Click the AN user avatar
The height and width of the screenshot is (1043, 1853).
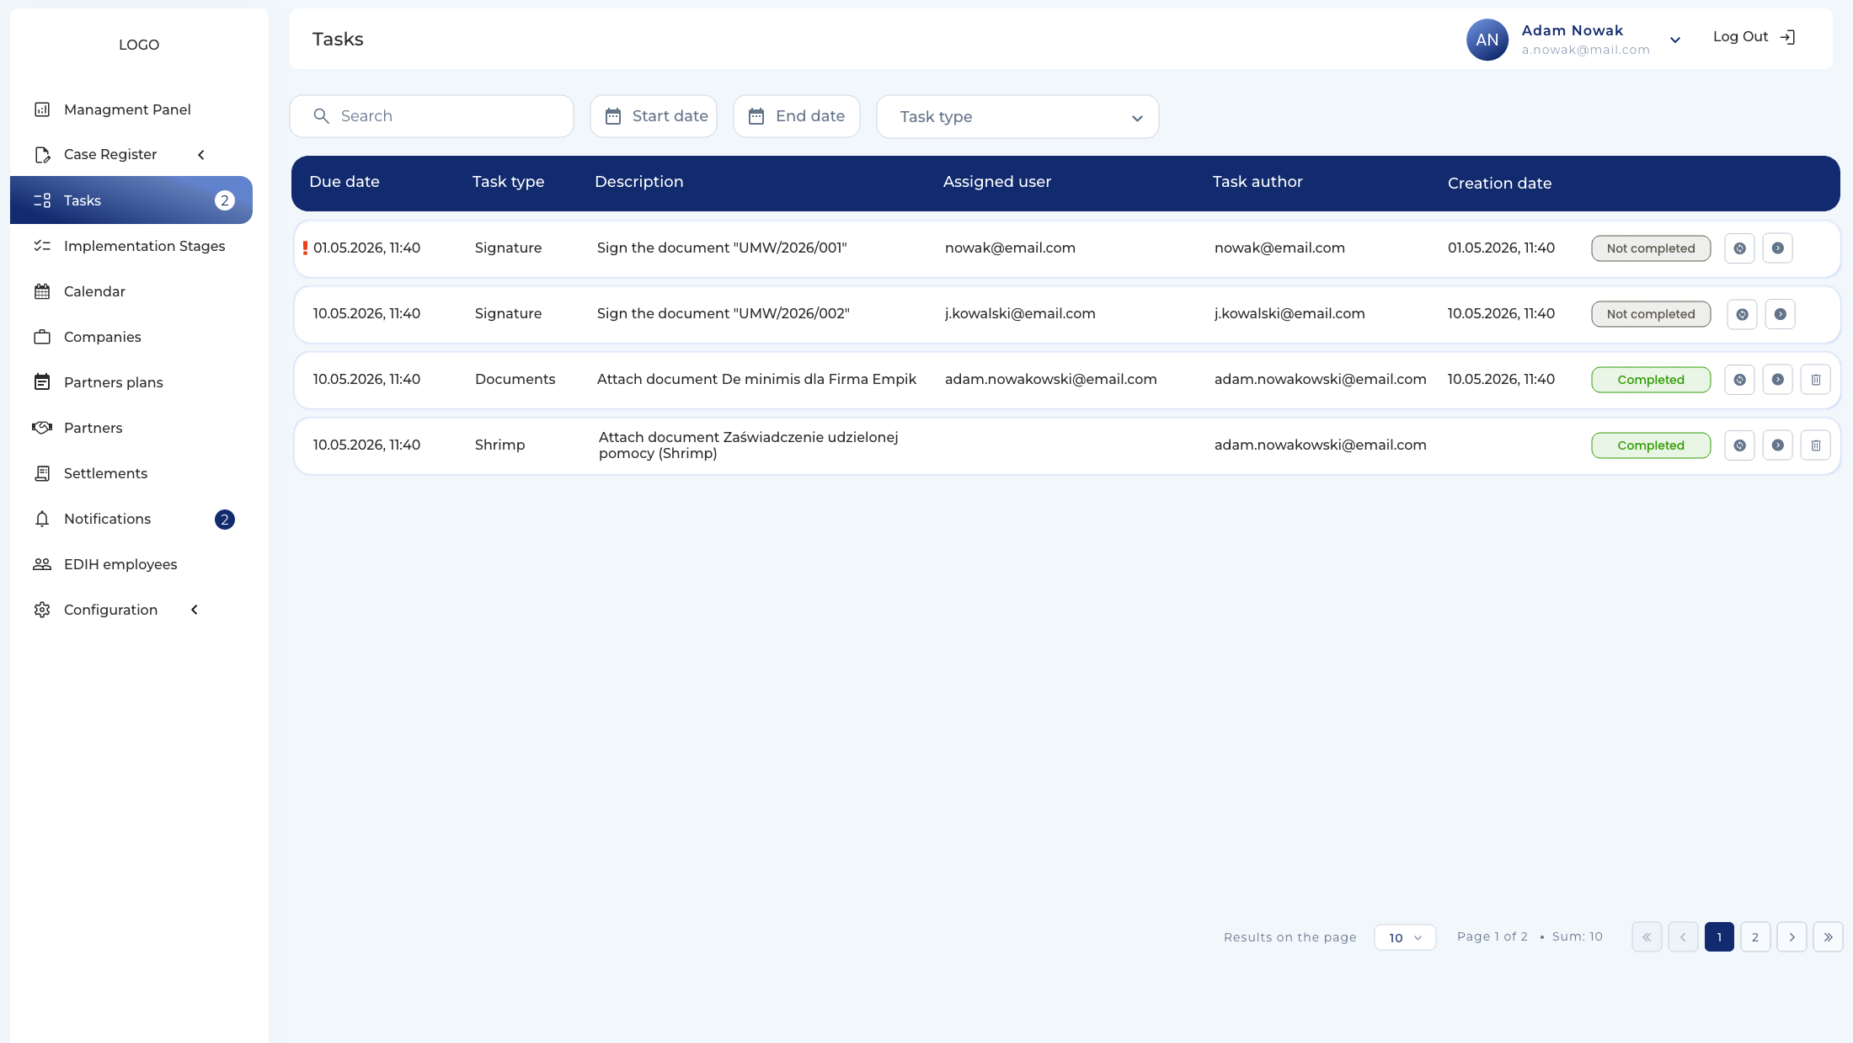point(1487,40)
